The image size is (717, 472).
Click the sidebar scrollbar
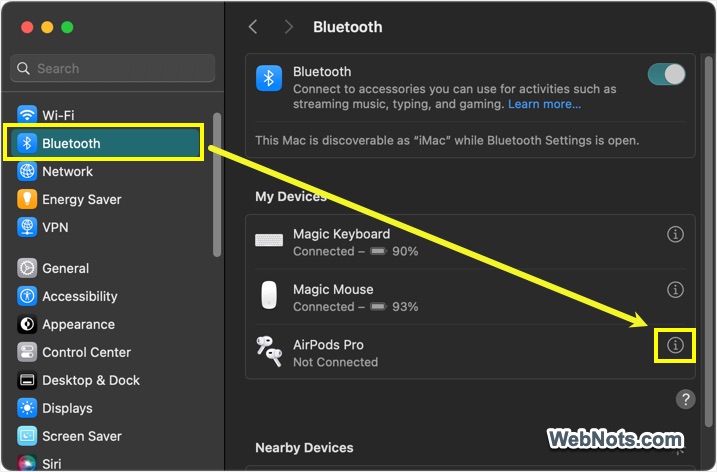click(x=217, y=184)
